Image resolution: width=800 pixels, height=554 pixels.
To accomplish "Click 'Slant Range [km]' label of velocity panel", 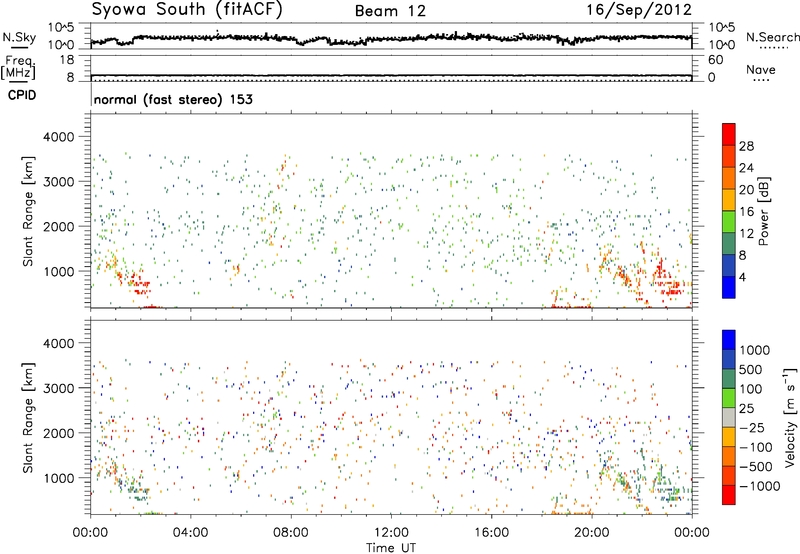I will click(x=28, y=418).
